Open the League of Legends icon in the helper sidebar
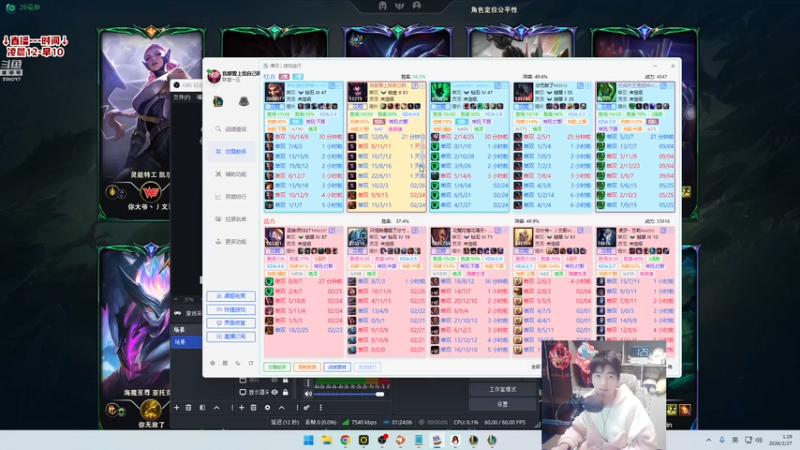Screen dimensions: 800x450 (218, 102)
